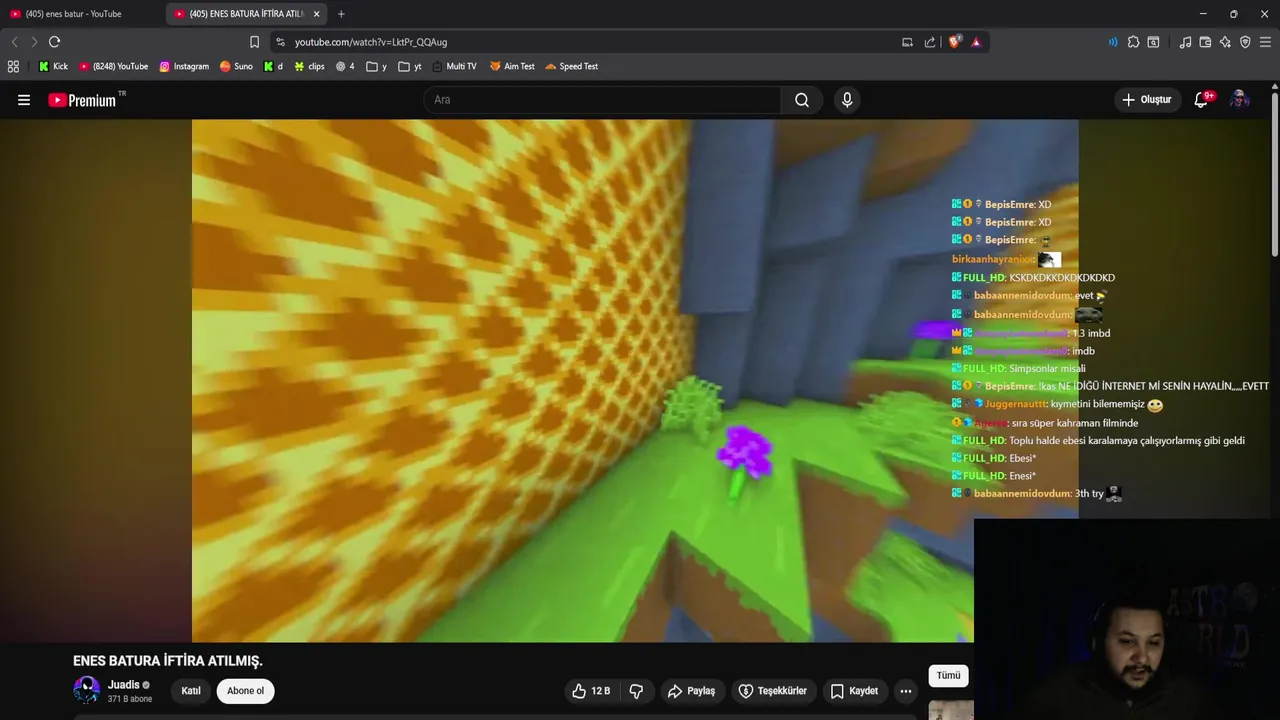Bookmark this page from address bar
This screenshot has height=720, width=1280.
coord(254,42)
